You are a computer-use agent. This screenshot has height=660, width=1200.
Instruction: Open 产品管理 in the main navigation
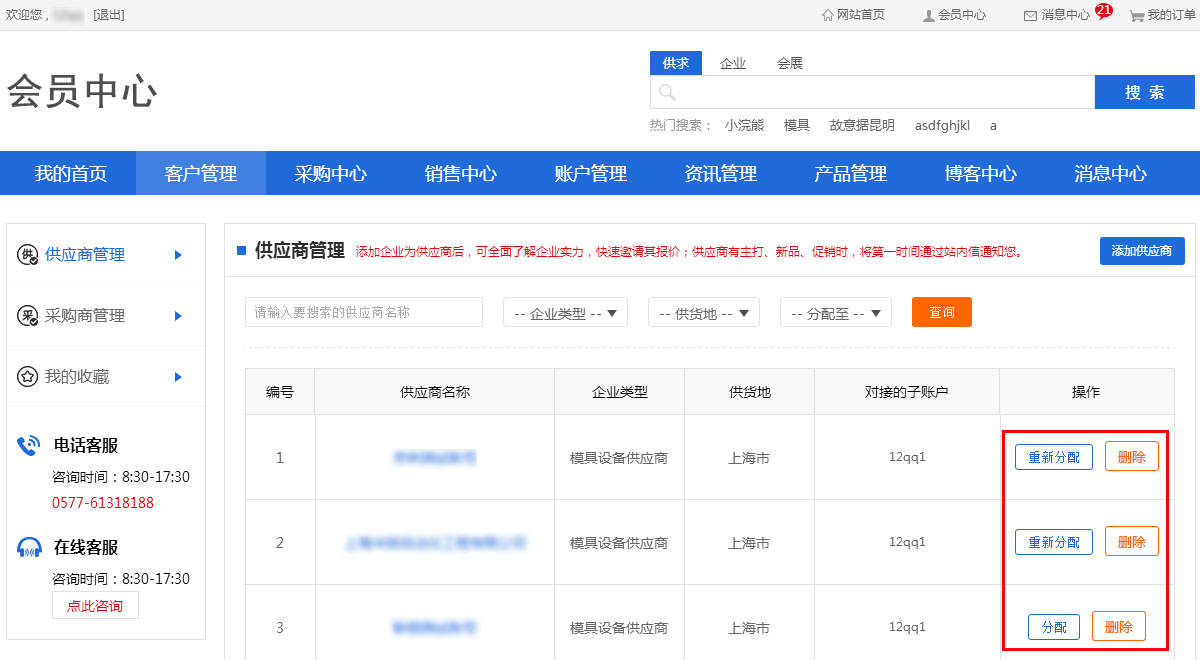point(851,173)
